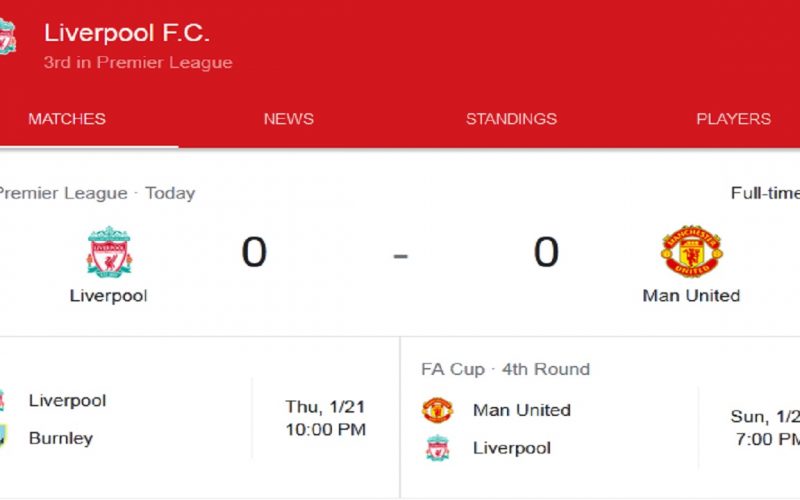
Task: Open the PLAYERS tab
Action: pyautogui.click(x=734, y=119)
